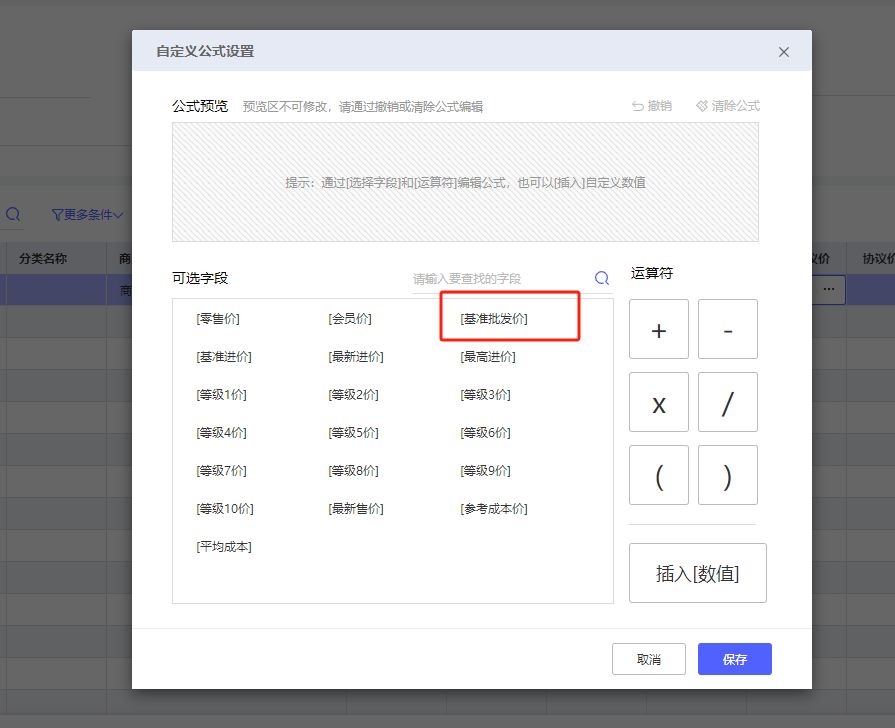895x728 pixels.
Task: Choose the [会员价] field
Action: [x=350, y=319]
